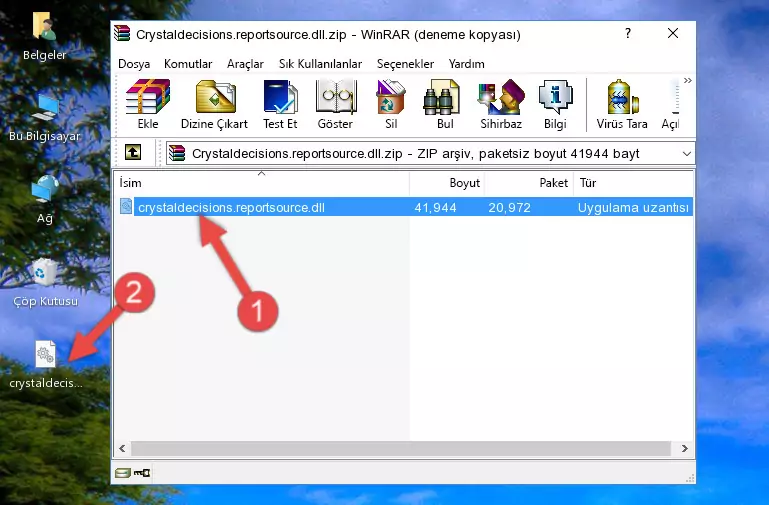
Task: Run the Test Et tool
Action: (280, 104)
